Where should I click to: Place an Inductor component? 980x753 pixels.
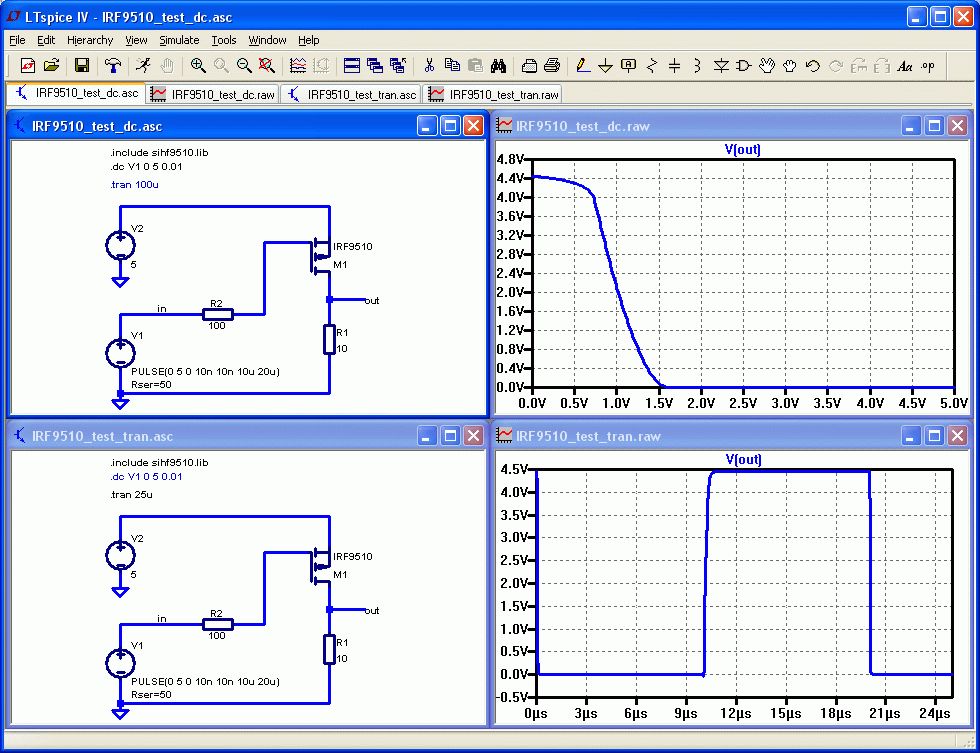(698, 66)
